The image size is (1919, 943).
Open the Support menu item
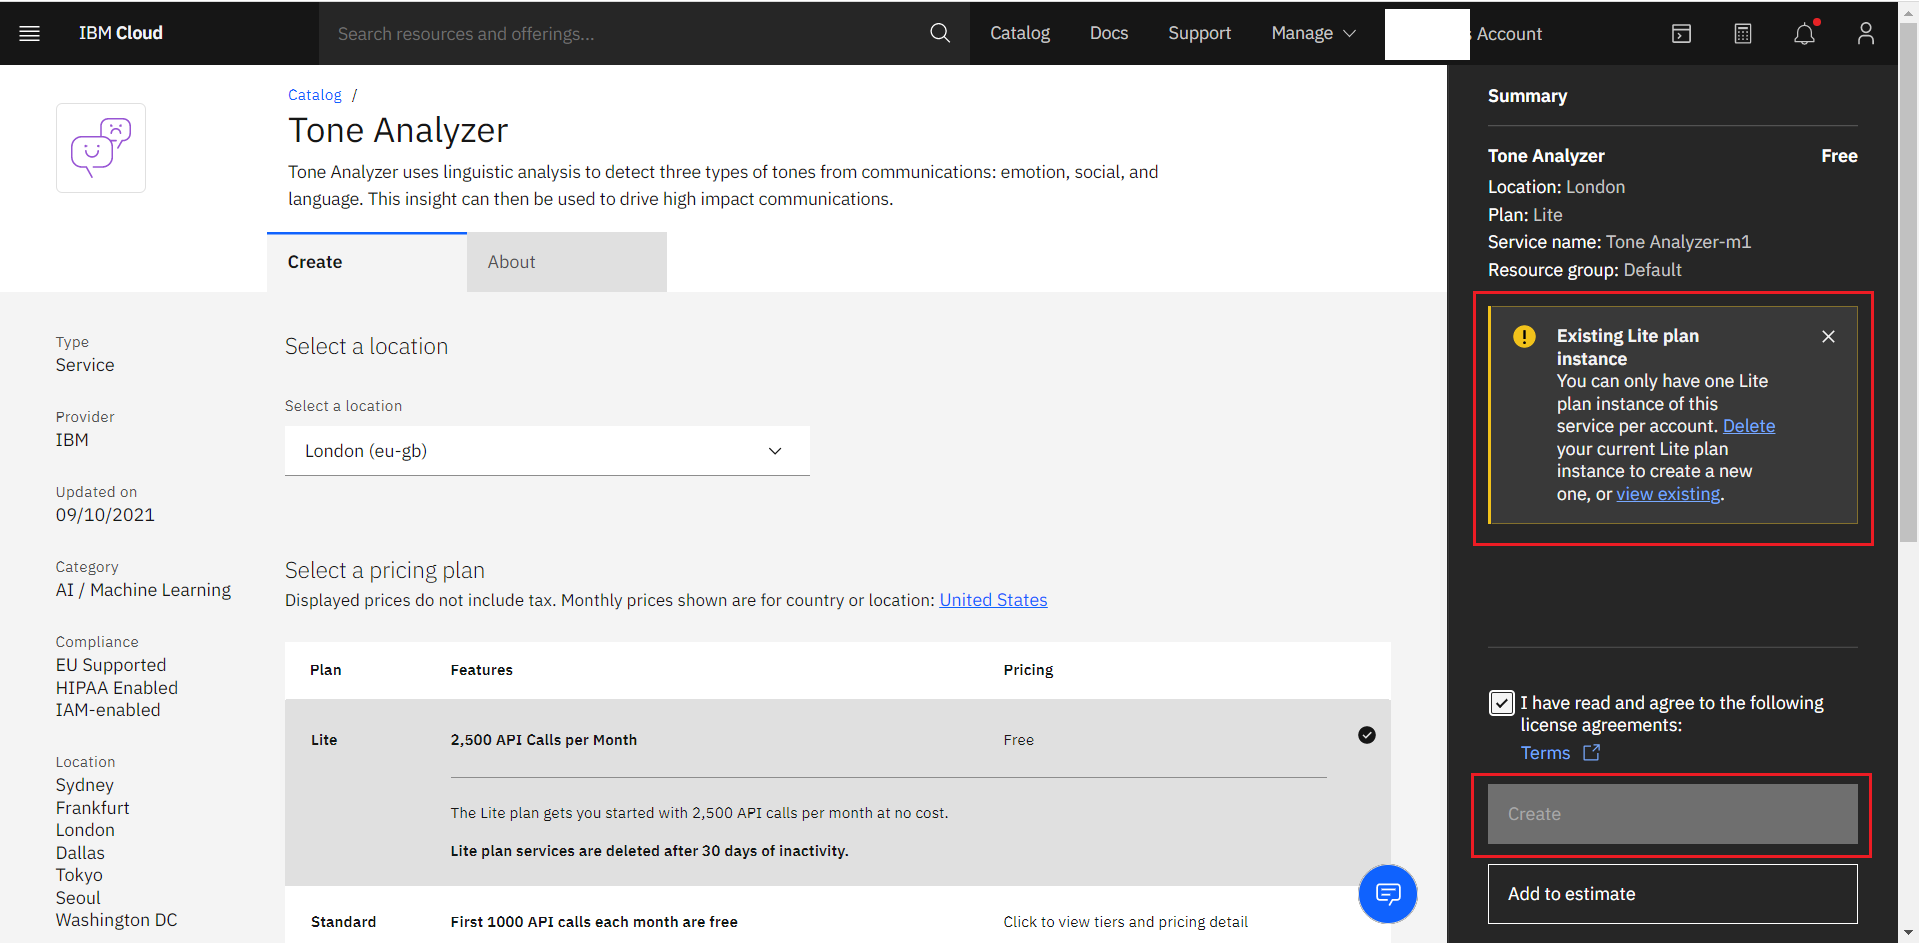pyautogui.click(x=1199, y=33)
